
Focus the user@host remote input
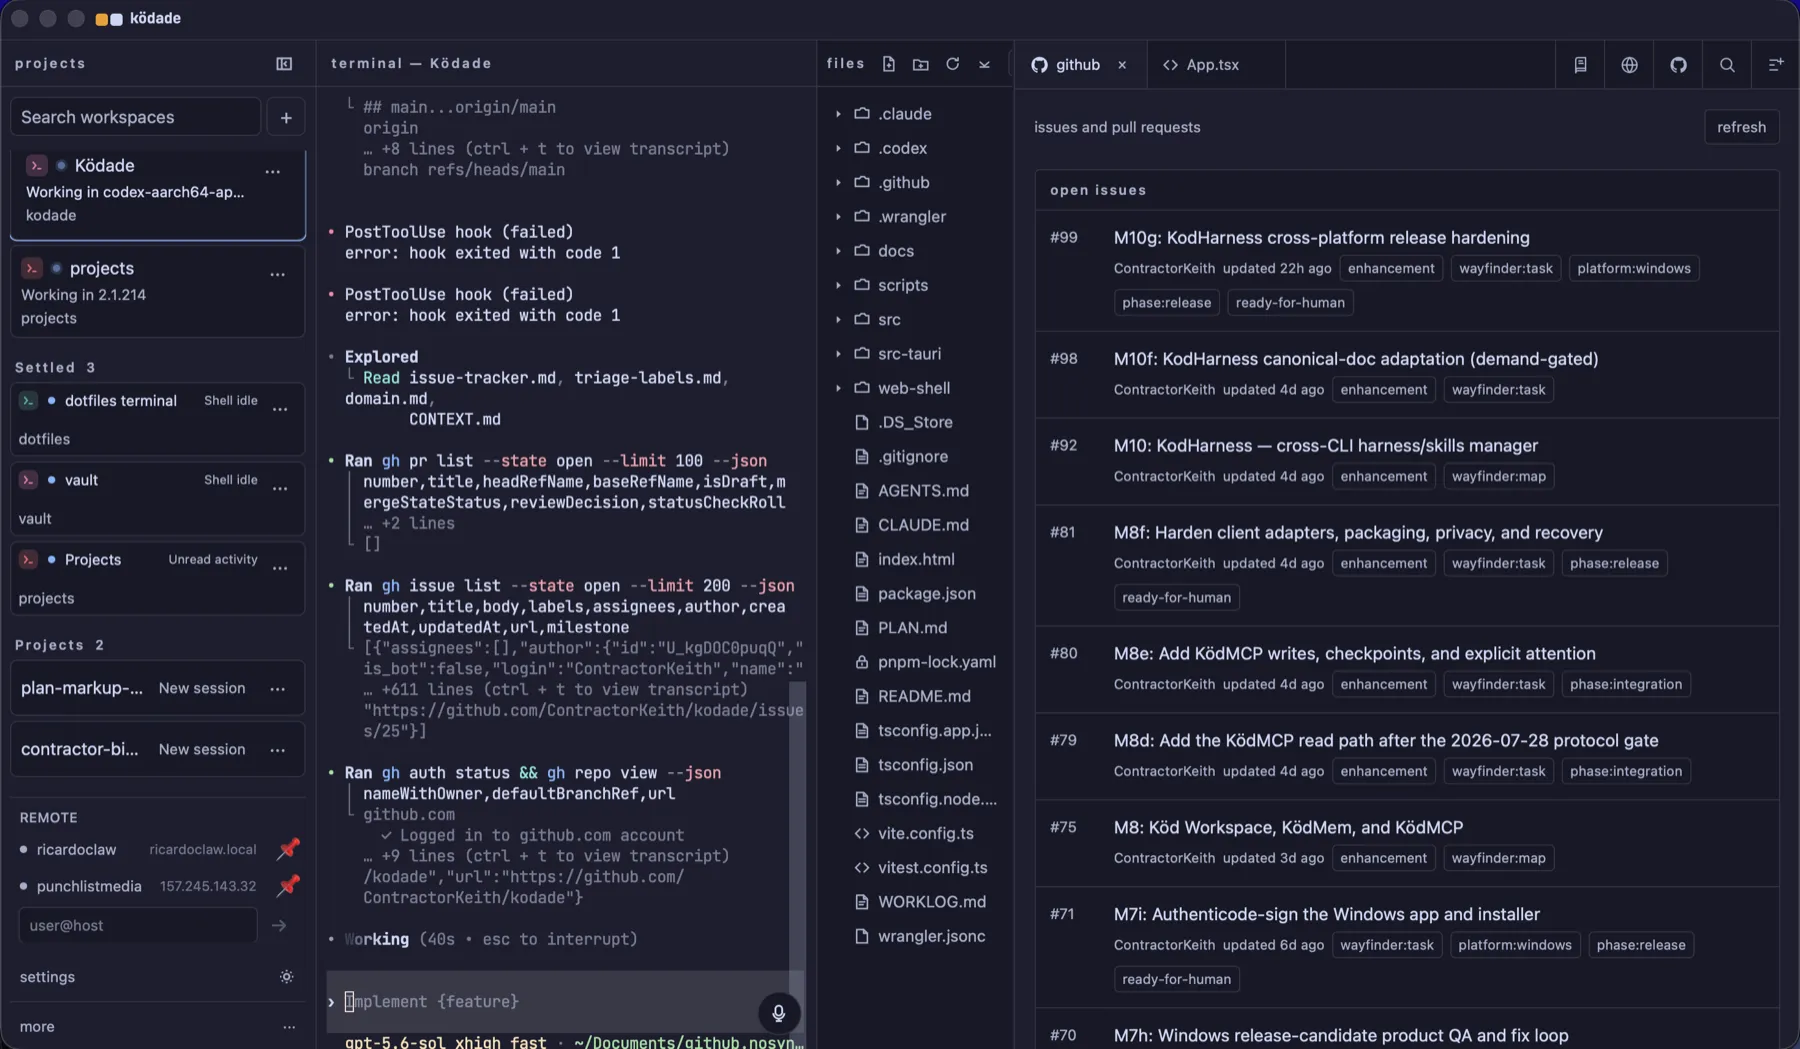coord(138,926)
